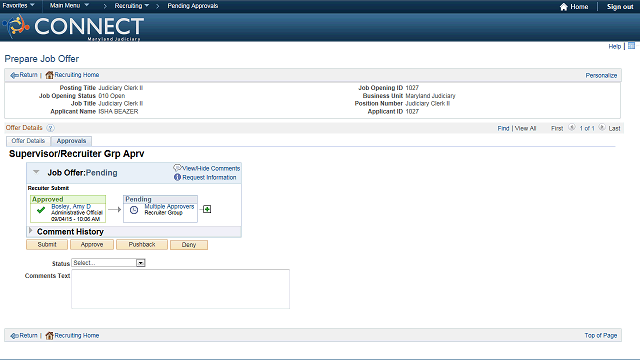Click the Supervisor/Recruiter Grp Aprv heading
Screen dimensions: 640x360
point(77,154)
